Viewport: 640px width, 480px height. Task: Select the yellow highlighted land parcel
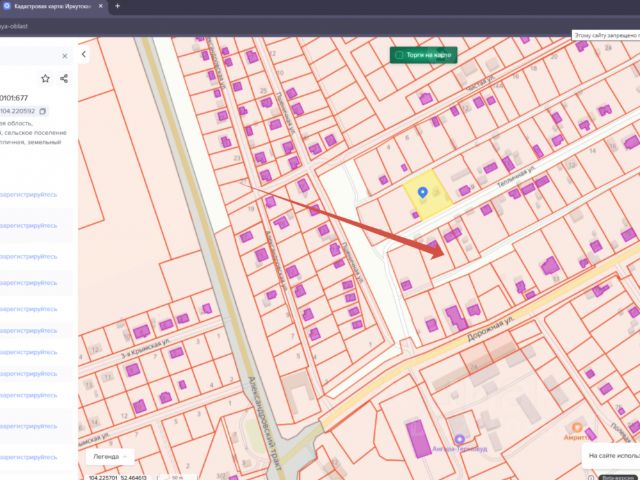click(x=428, y=194)
